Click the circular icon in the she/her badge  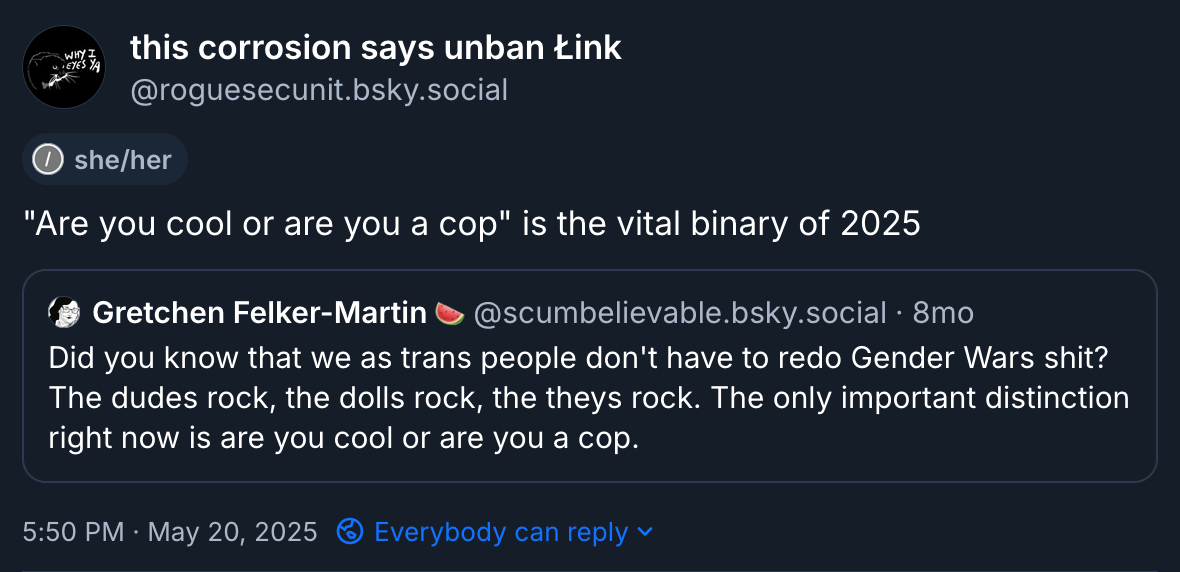coord(48,159)
